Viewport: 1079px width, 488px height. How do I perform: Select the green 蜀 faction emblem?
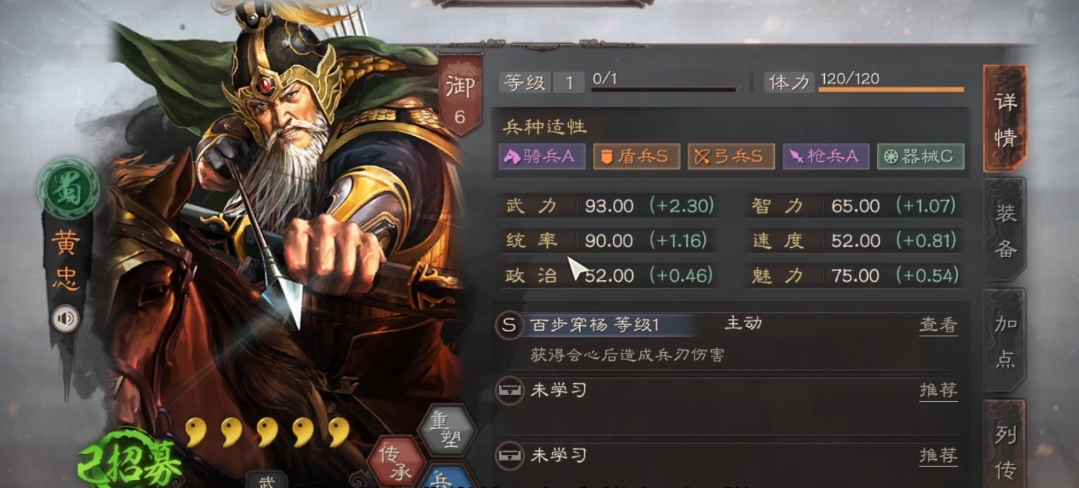(68, 188)
